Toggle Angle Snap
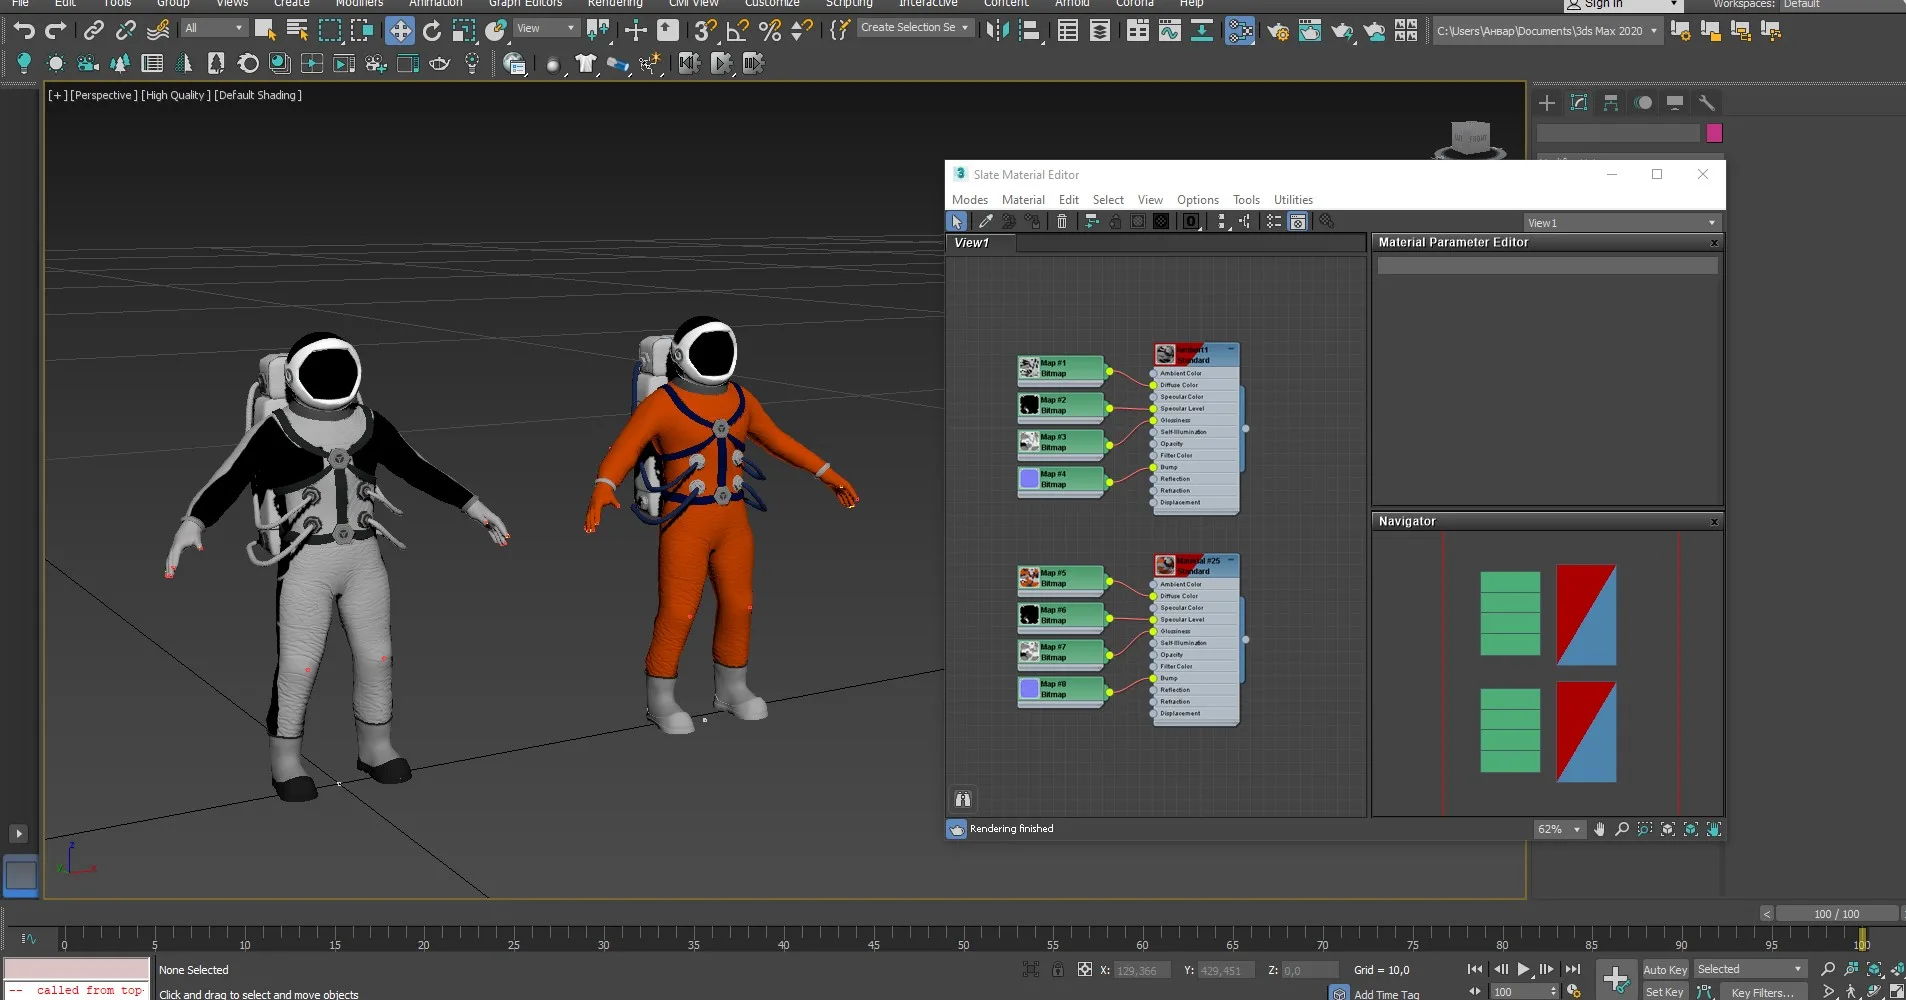 [x=737, y=30]
